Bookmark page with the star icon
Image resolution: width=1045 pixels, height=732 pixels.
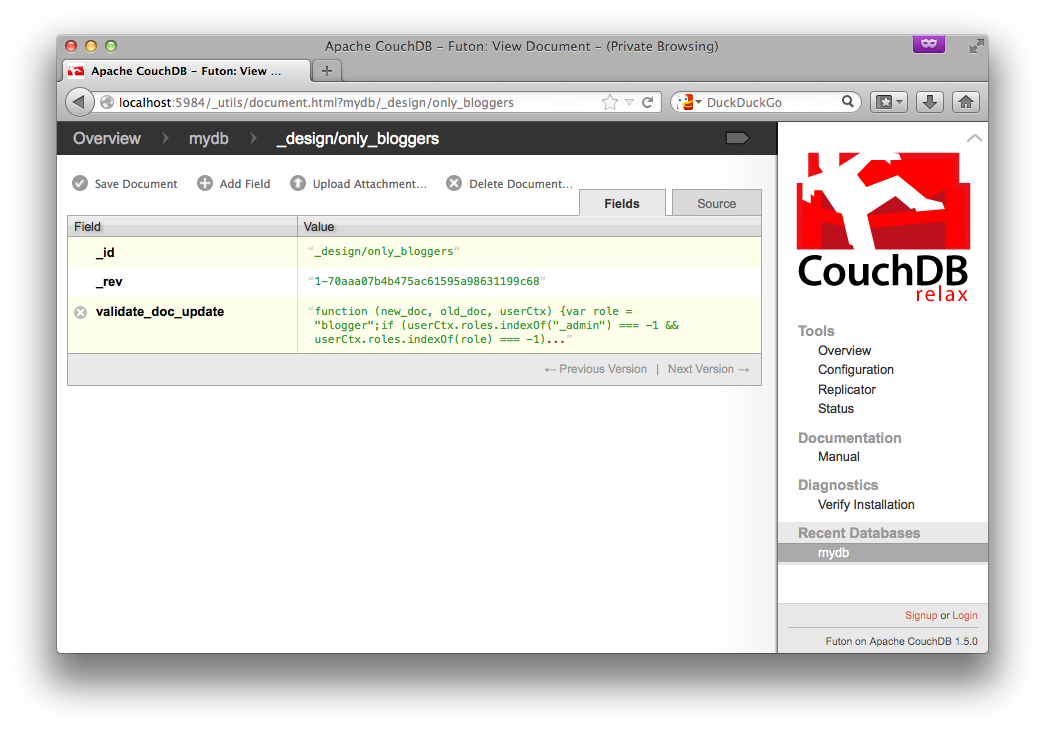609,102
